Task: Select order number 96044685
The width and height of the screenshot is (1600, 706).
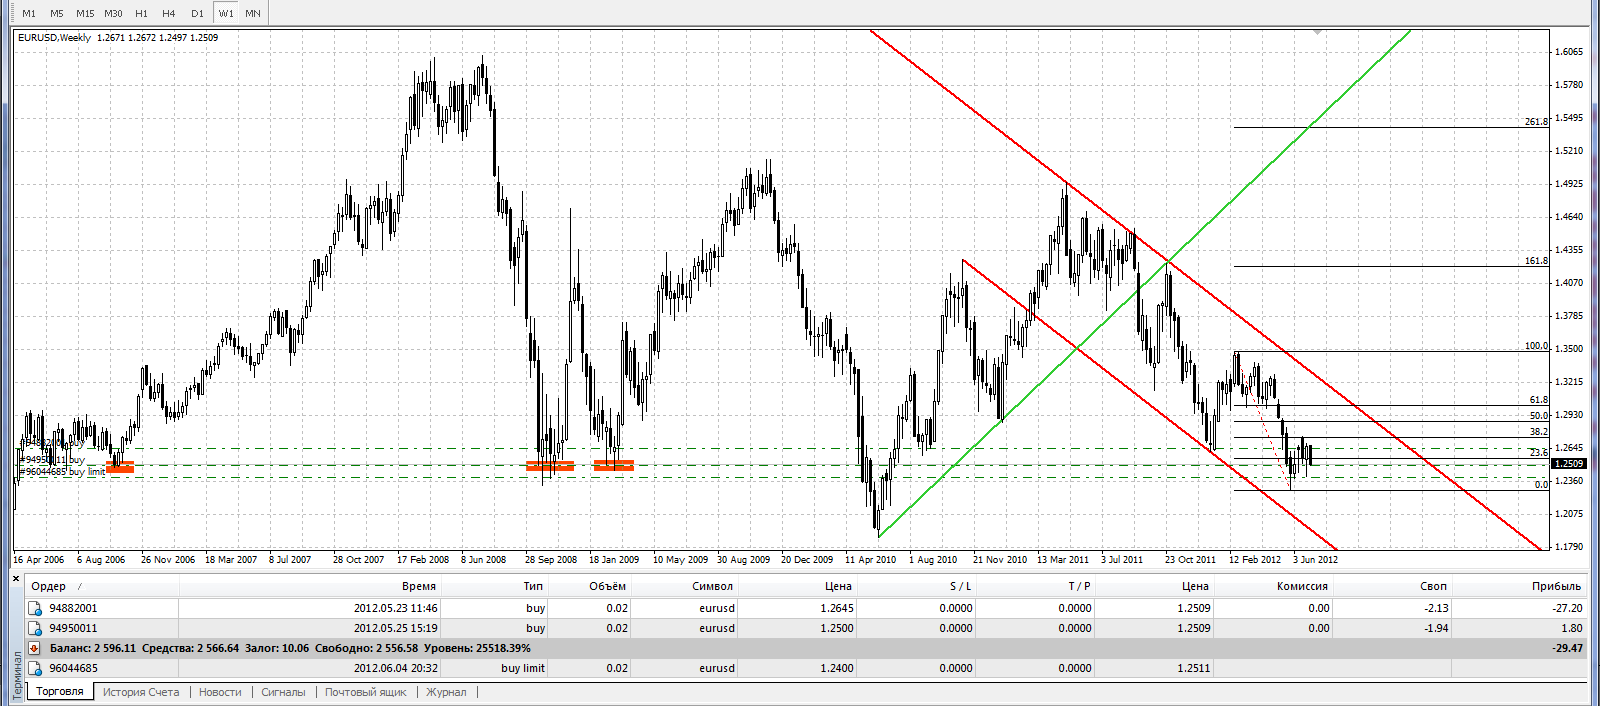Action: [74, 668]
